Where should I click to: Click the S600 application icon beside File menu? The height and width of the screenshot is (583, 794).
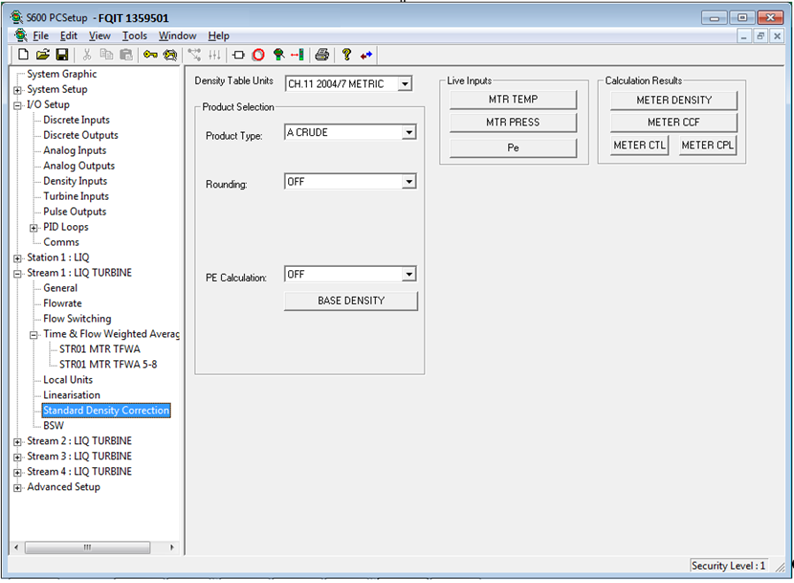[x=21, y=35]
